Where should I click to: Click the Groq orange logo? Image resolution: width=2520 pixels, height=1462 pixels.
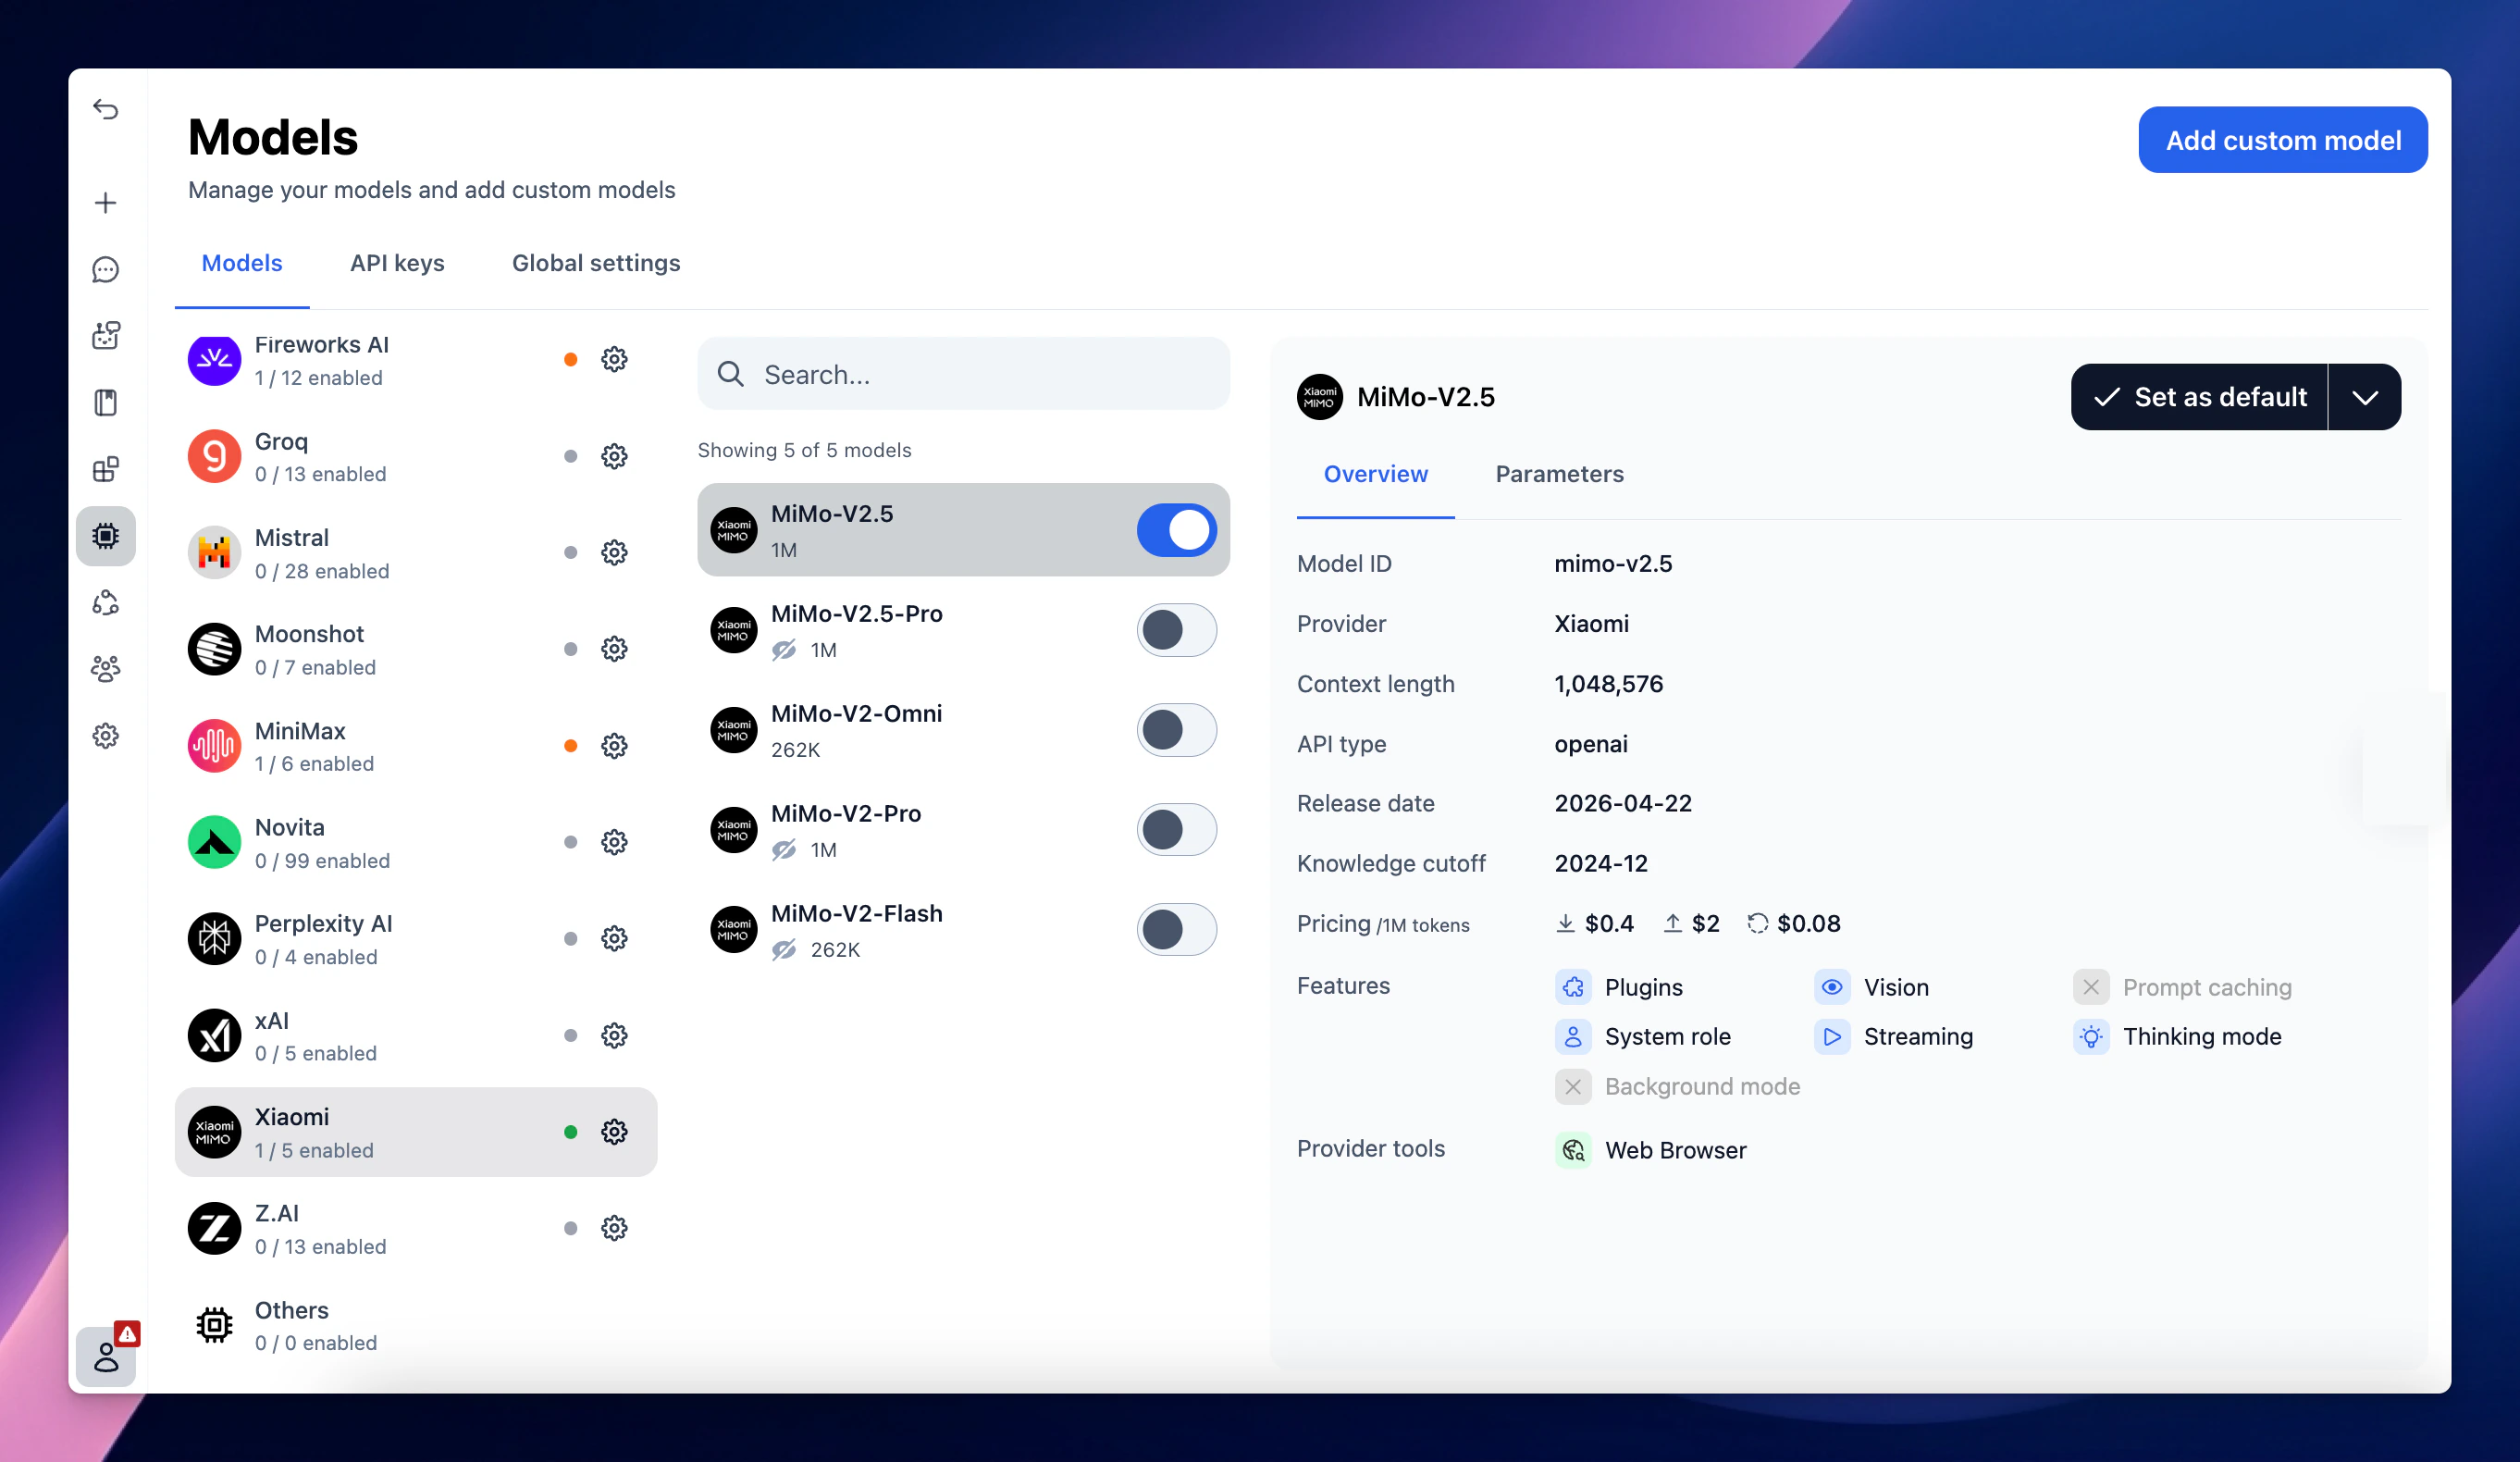214,457
